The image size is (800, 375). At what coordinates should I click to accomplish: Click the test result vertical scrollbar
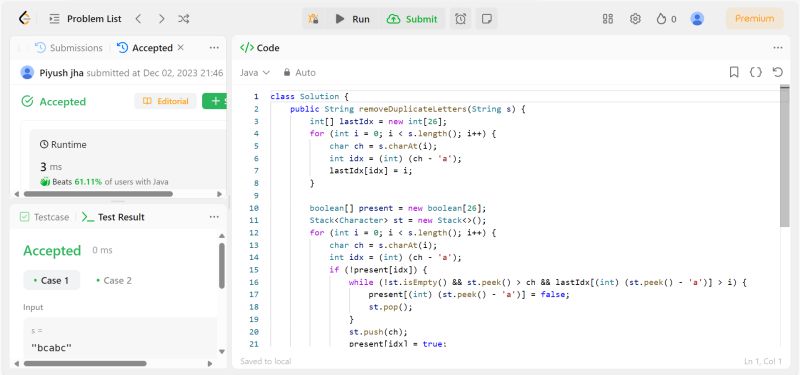pyautogui.click(x=221, y=265)
